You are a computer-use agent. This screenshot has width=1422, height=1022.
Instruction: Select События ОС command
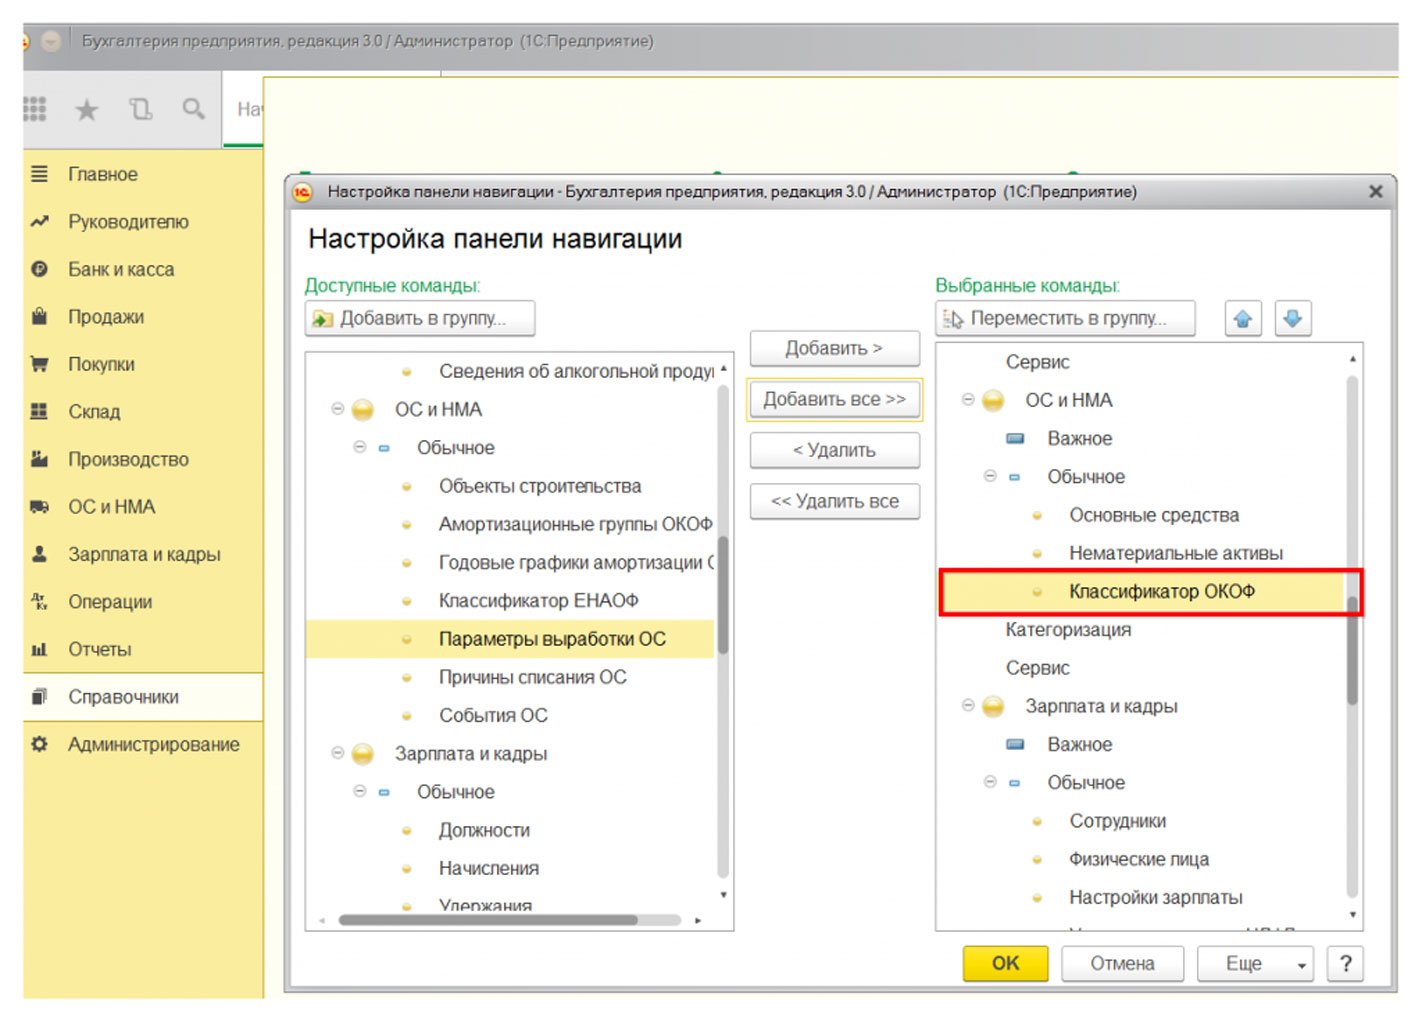click(493, 715)
